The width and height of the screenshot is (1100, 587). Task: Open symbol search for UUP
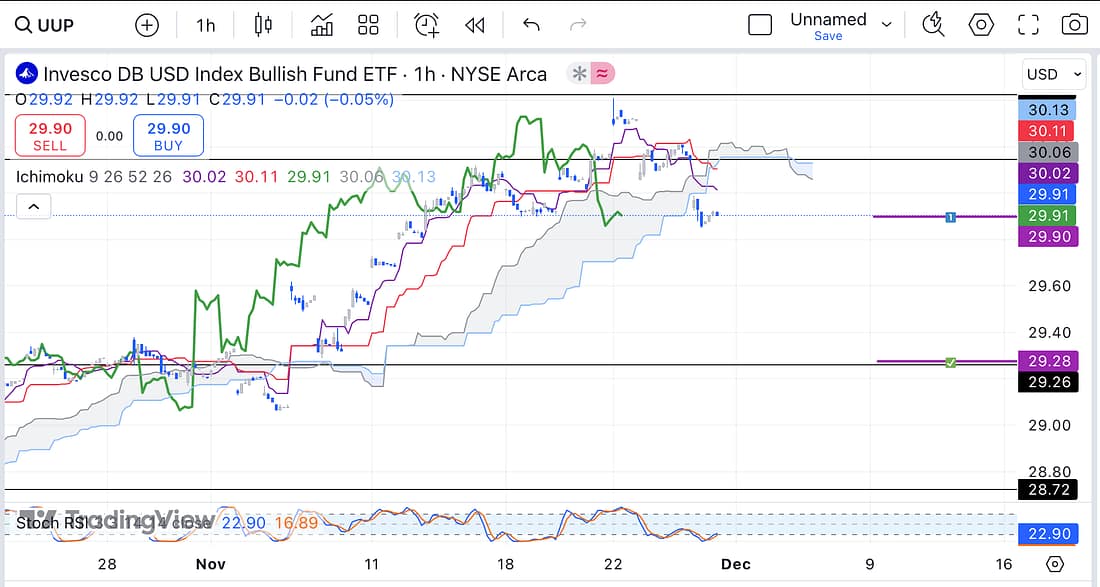tap(45, 25)
